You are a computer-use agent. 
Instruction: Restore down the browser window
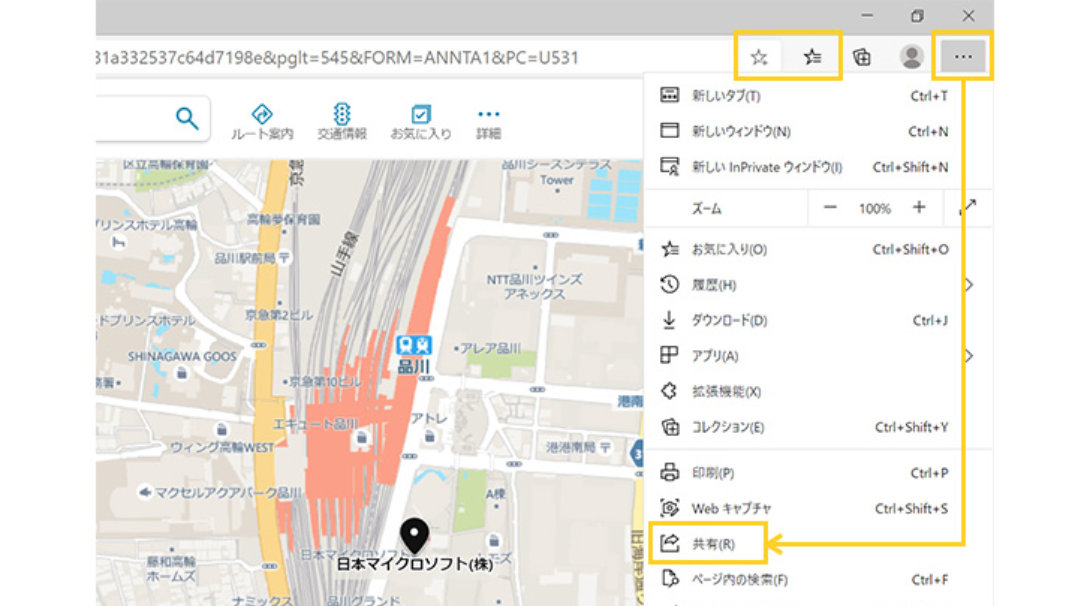coord(917,15)
